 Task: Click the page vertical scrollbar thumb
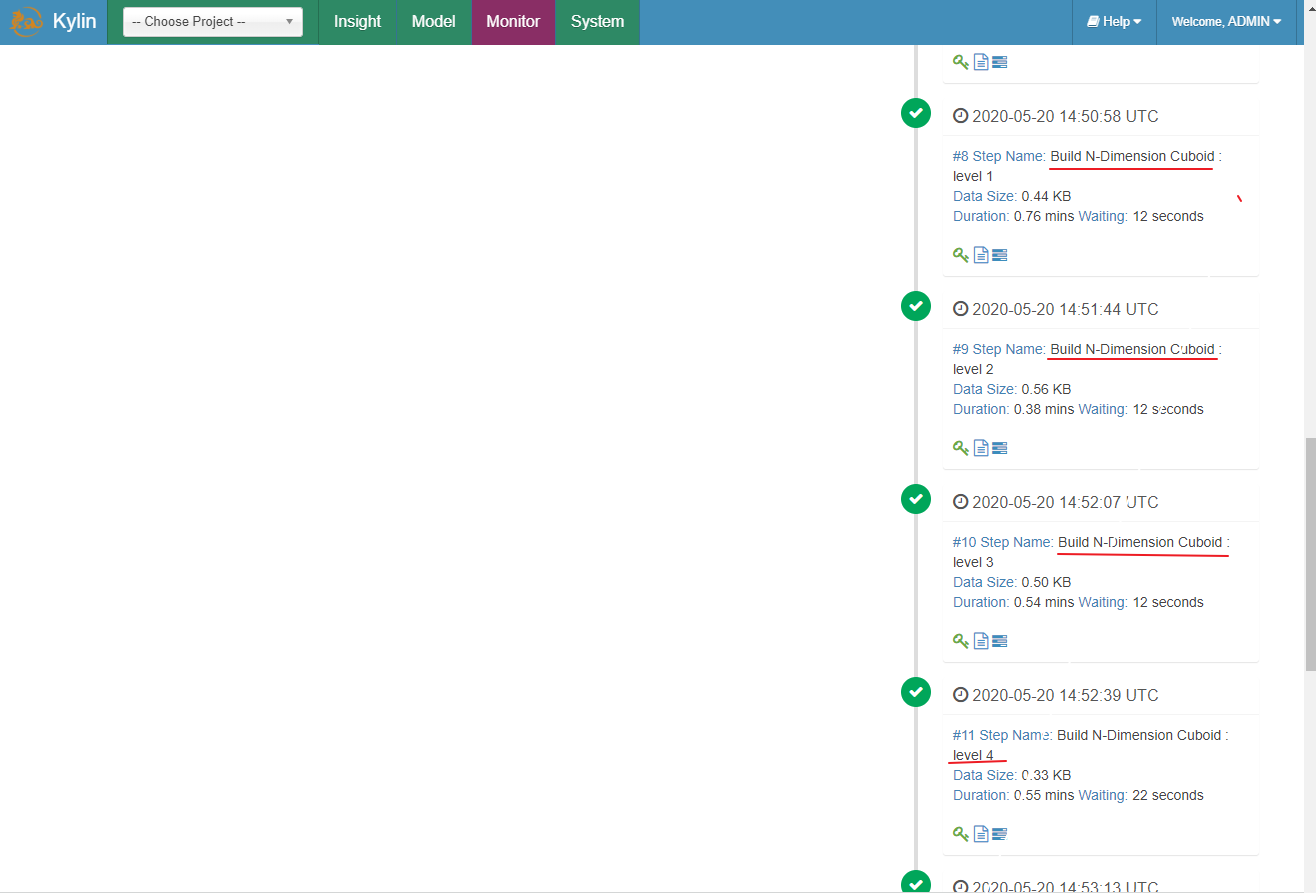click(x=1311, y=554)
